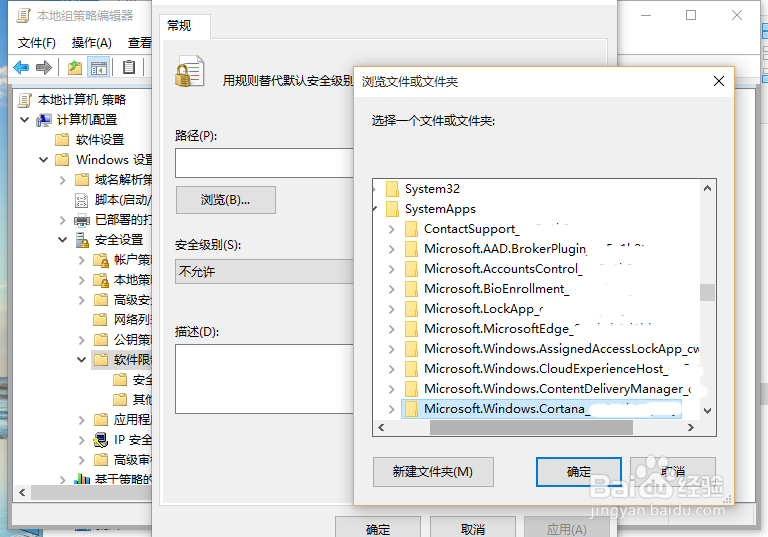Viewport: 768px width, 537px height.
Task: Click the 基于策略的 QoS chart icon
Action: click(82, 479)
